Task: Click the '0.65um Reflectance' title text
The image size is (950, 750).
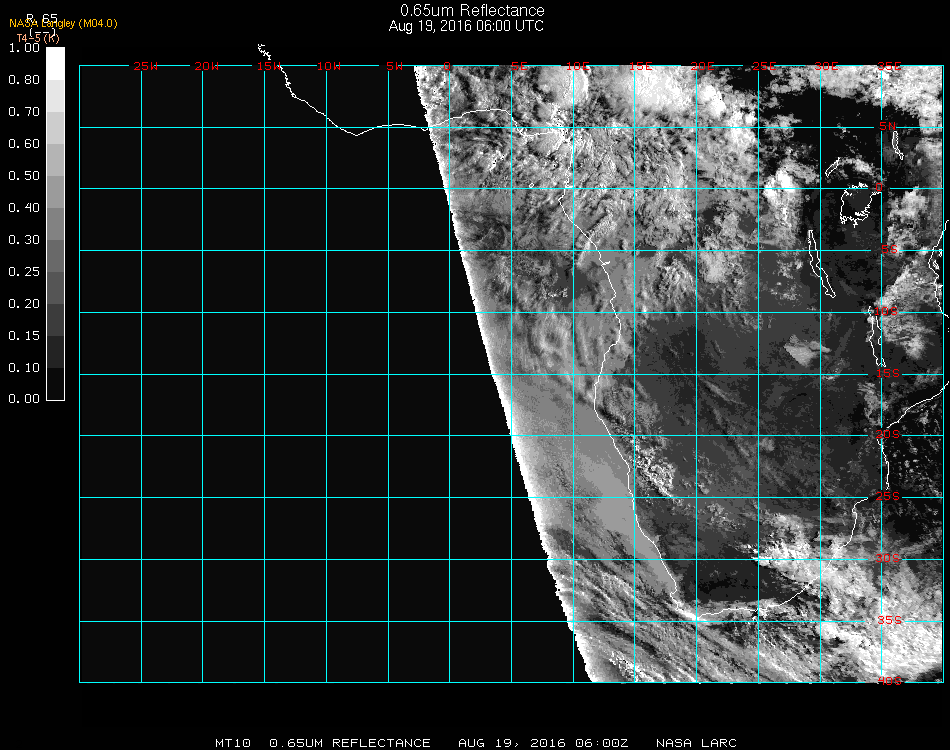Action: tap(472, 10)
